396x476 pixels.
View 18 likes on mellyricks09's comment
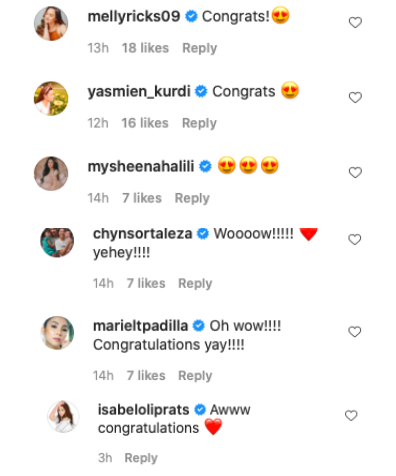[145, 48]
